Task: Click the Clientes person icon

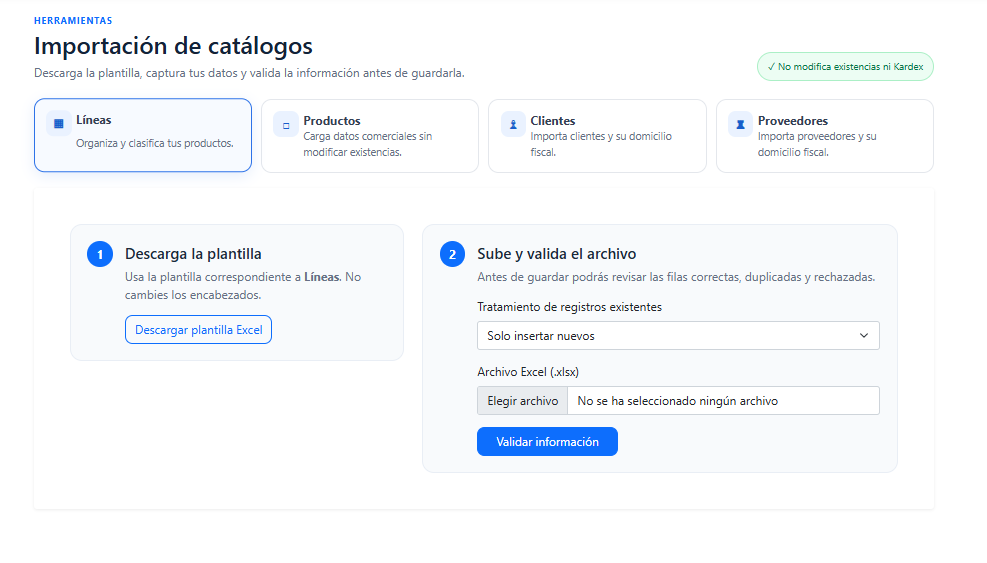Action: [x=513, y=125]
